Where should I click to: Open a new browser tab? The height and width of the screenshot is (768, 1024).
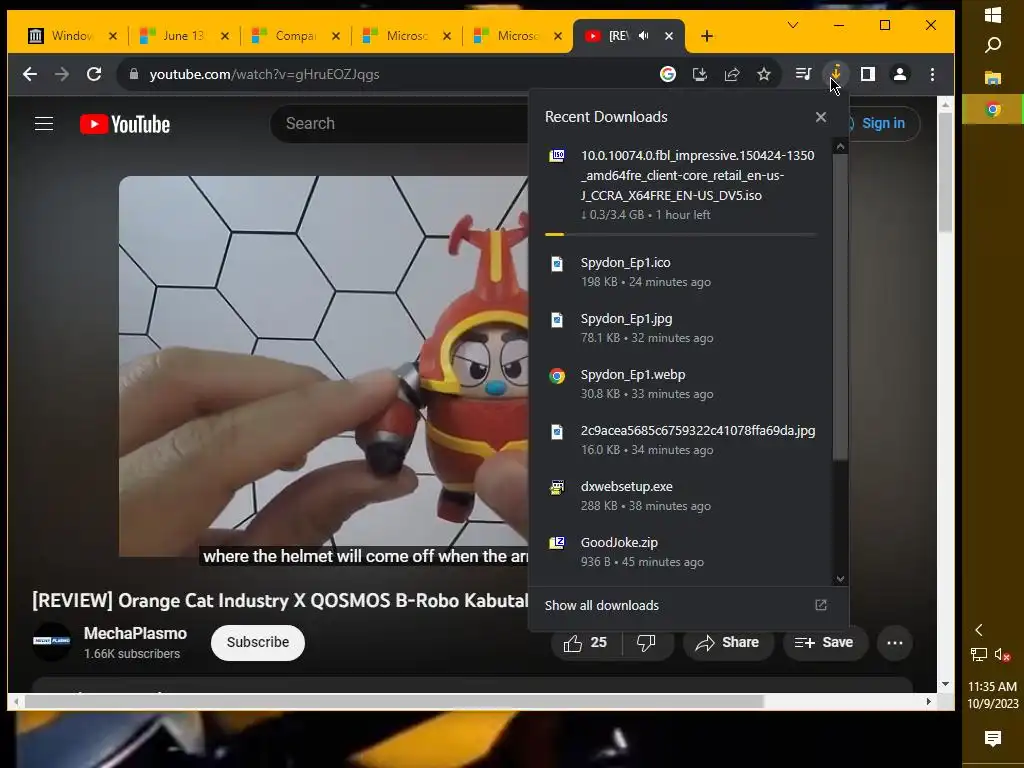pyautogui.click(x=707, y=36)
